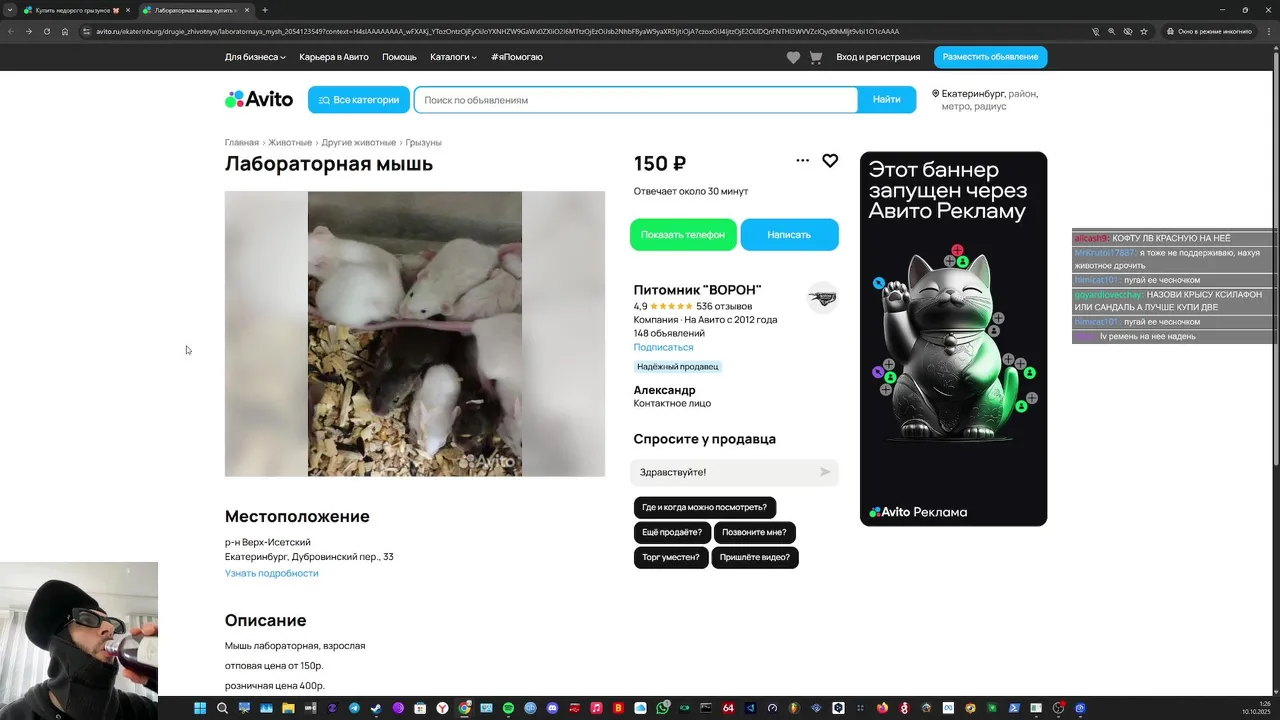Close the Лабораторная мышь tab
The height and width of the screenshot is (720, 1280).
[247, 10]
